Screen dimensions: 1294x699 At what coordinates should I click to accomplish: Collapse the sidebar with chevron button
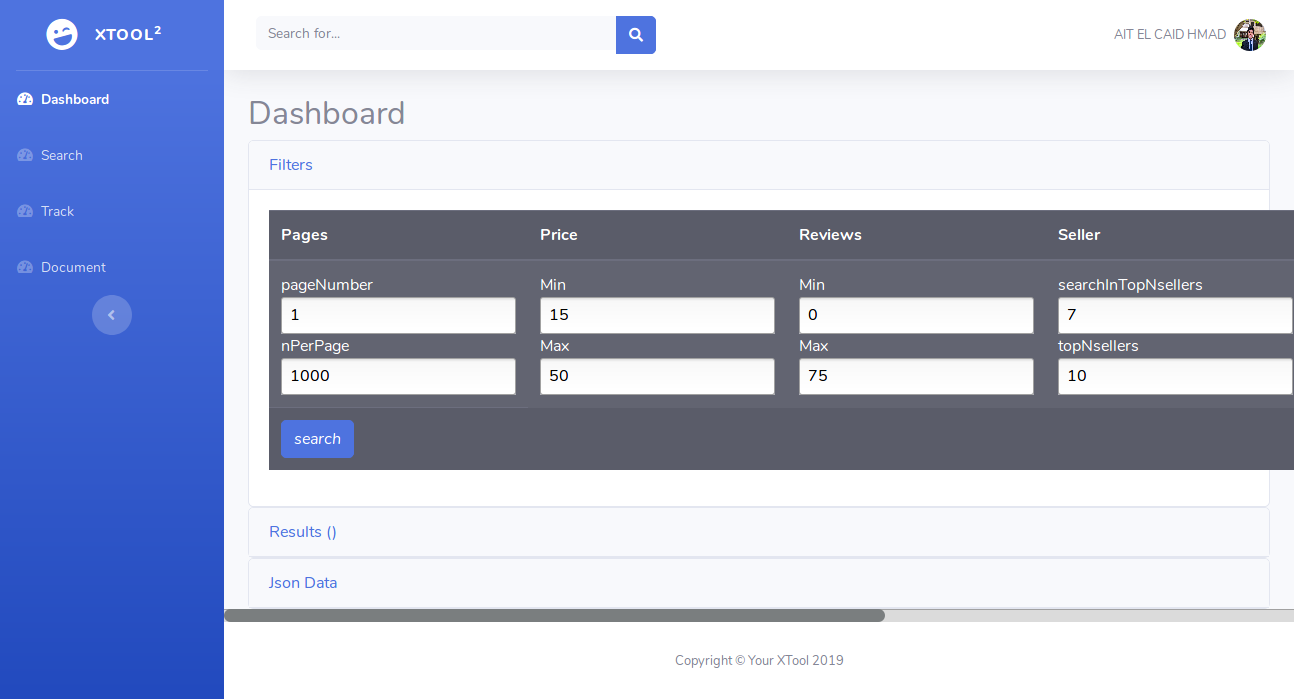click(112, 315)
